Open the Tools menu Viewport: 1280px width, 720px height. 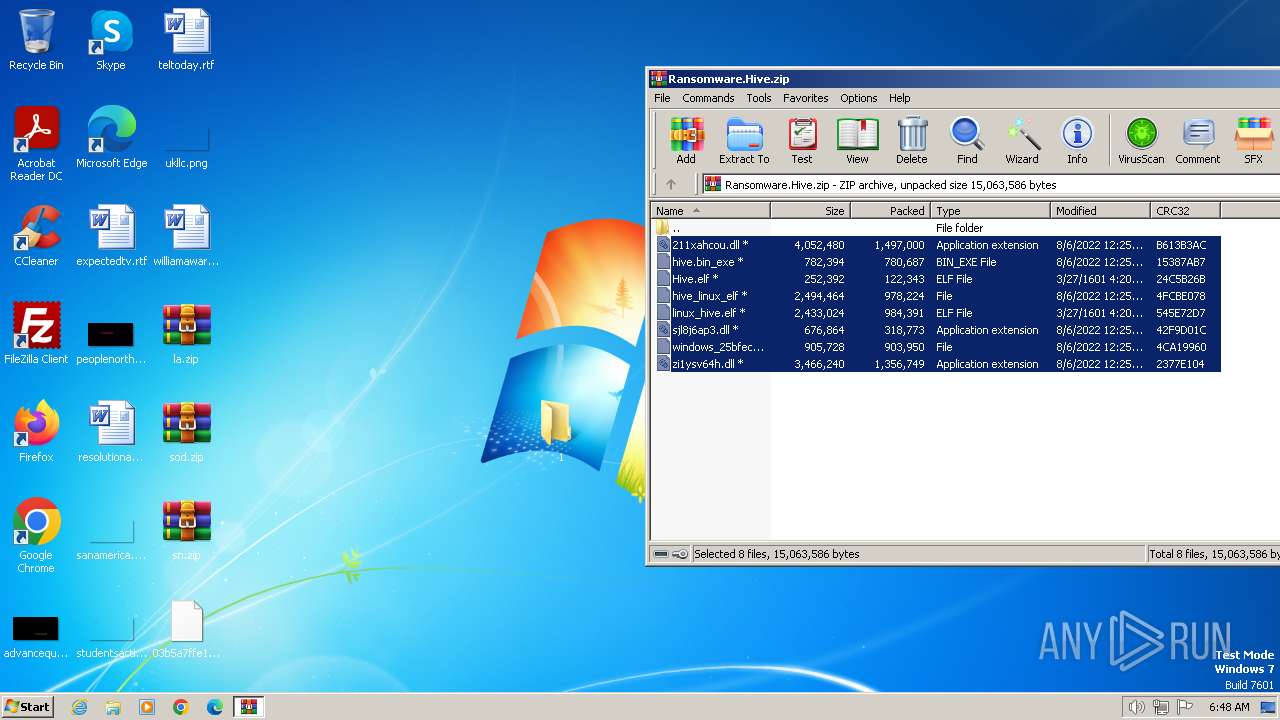759,98
